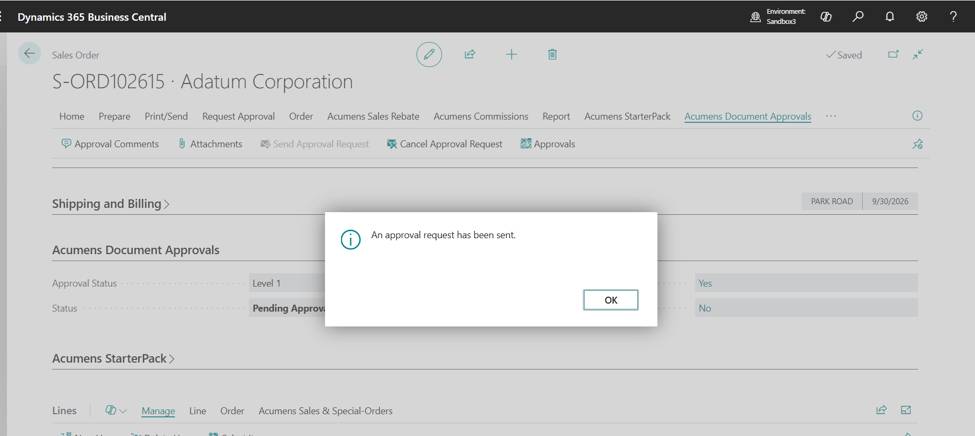Click the Acumens Document Approvals section header

(x=136, y=250)
